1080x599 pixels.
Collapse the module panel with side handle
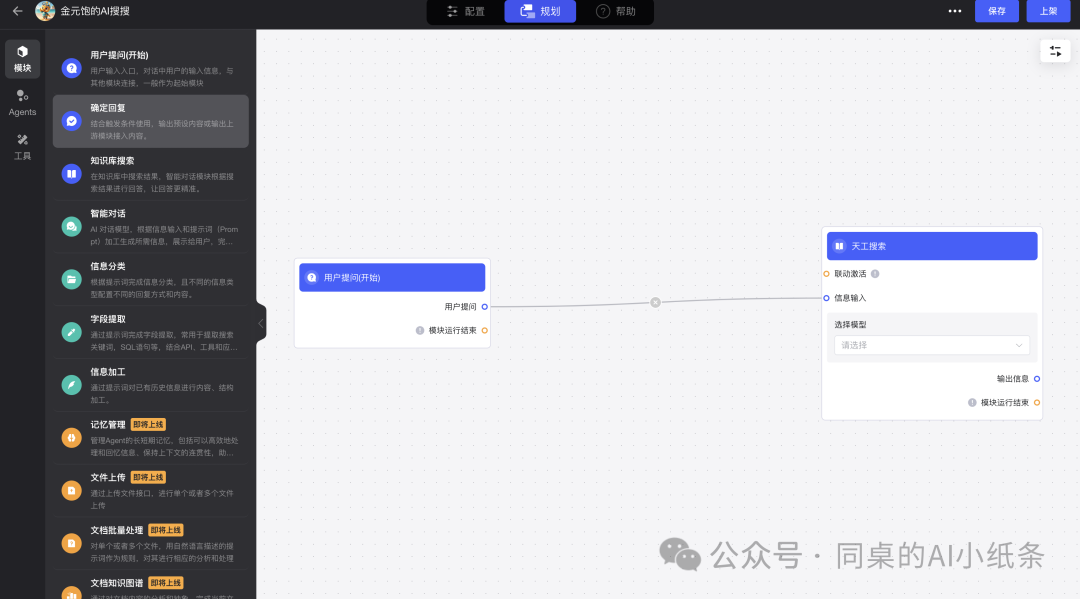point(261,323)
